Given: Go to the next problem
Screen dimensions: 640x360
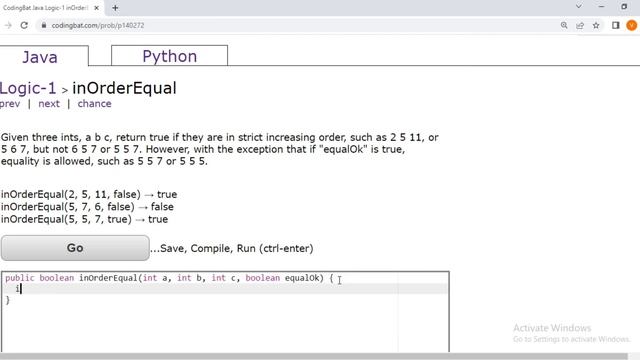Looking at the screenshot, I should (x=49, y=104).
